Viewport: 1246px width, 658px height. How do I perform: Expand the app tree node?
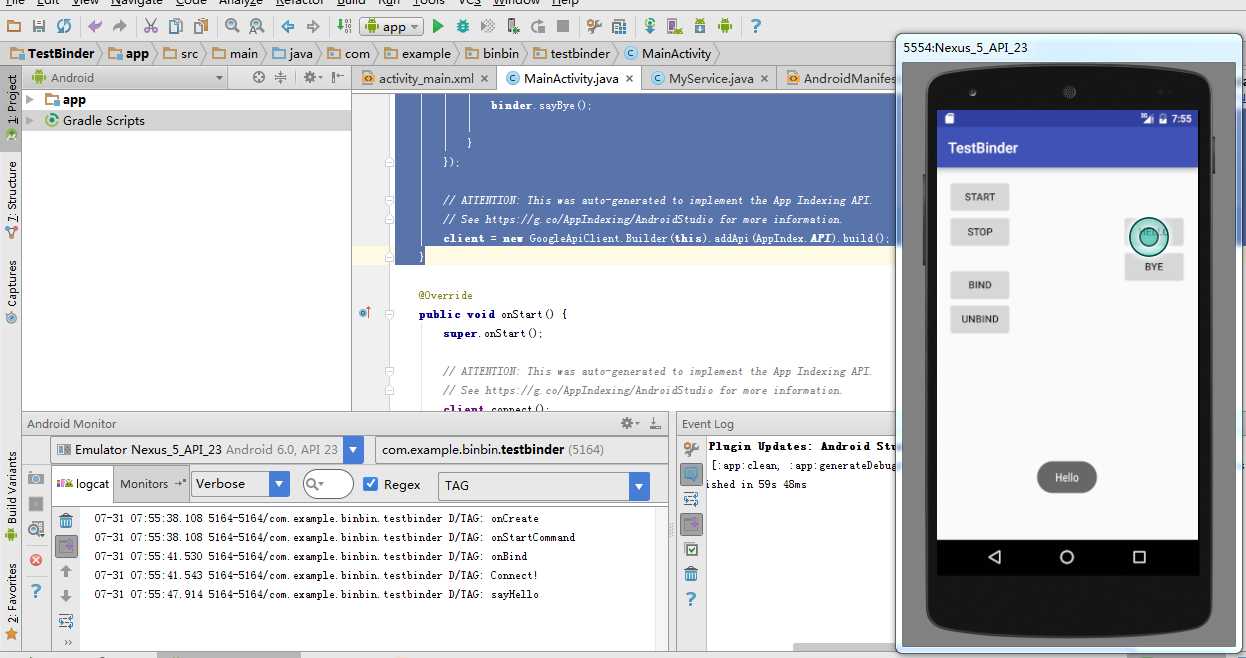[30, 99]
